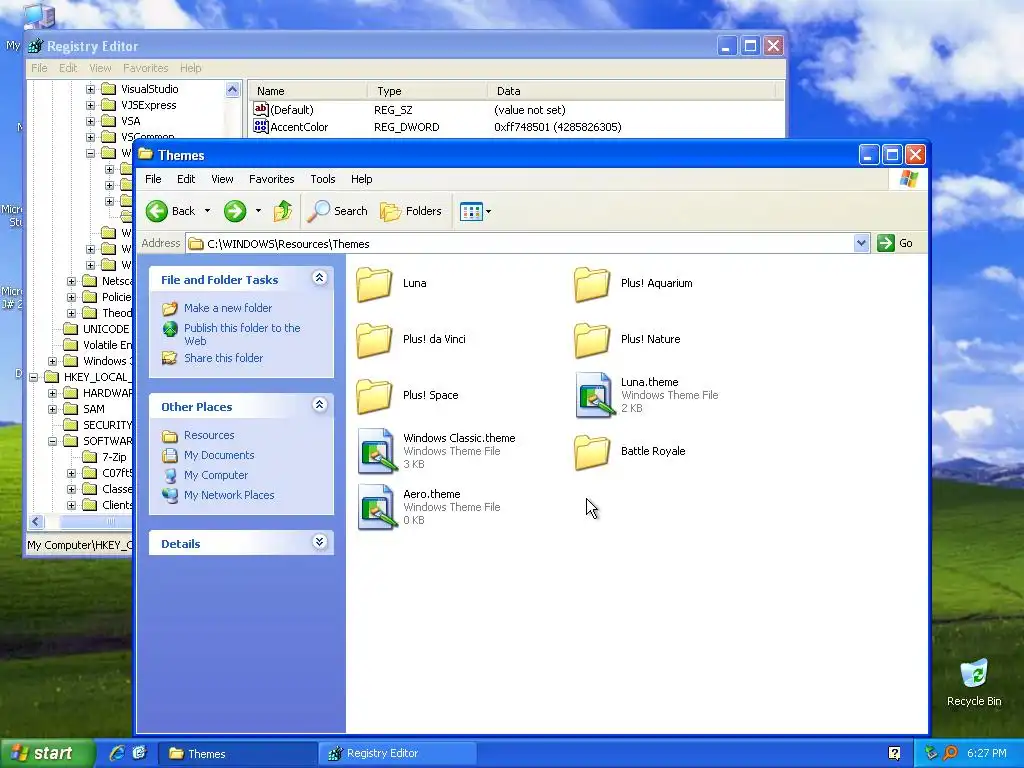Click Make a new folder link

tap(228, 308)
